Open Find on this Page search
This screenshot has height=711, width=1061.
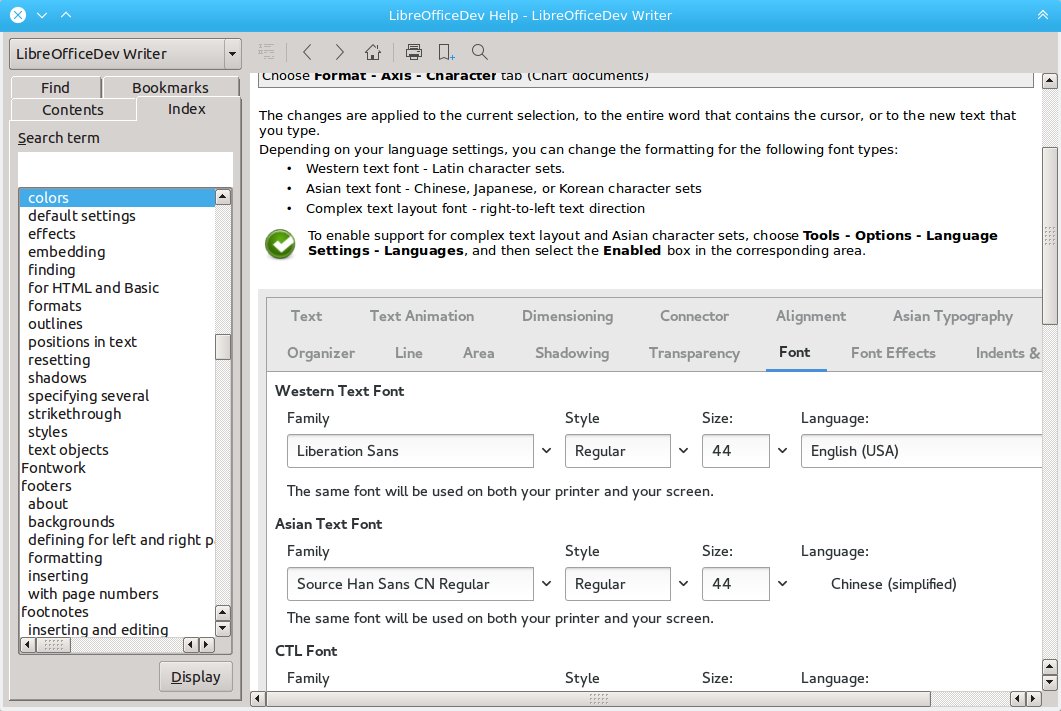(480, 51)
